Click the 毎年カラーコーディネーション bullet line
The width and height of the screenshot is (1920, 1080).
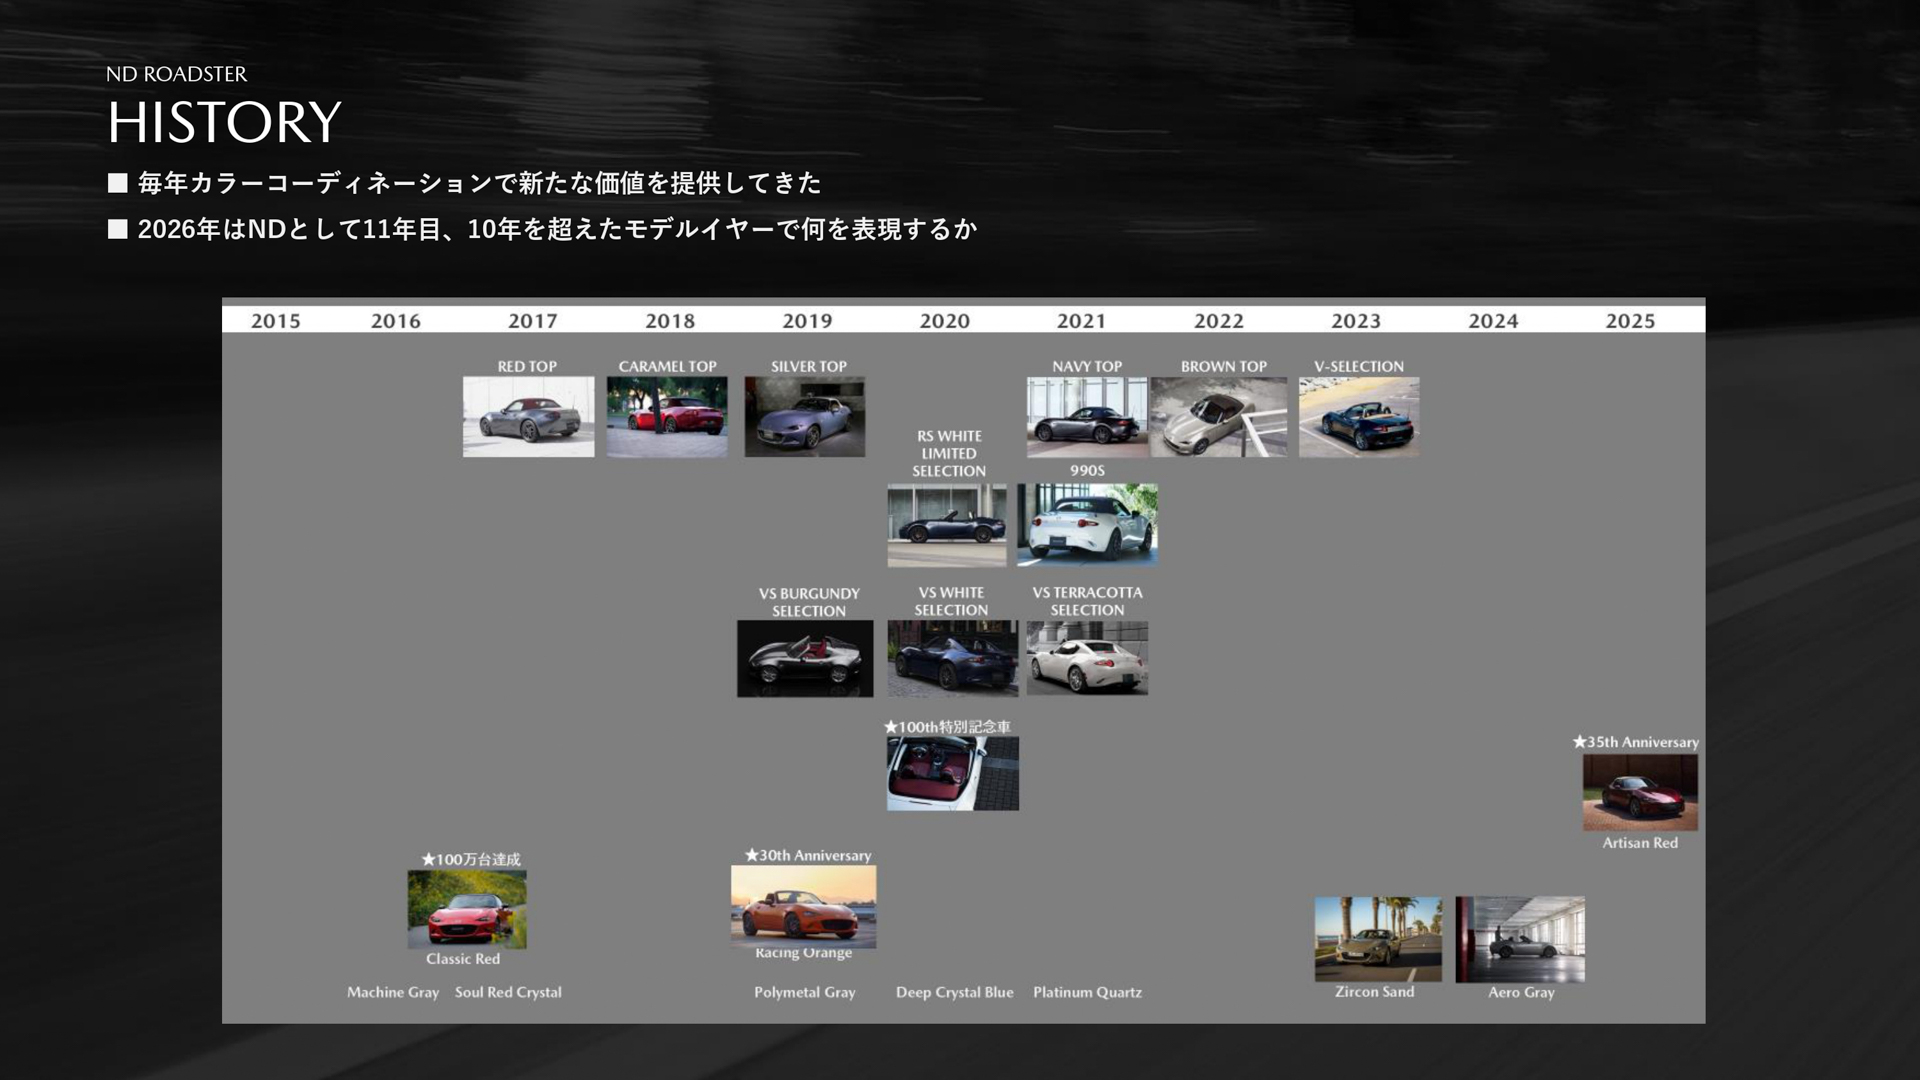point(465,183)
